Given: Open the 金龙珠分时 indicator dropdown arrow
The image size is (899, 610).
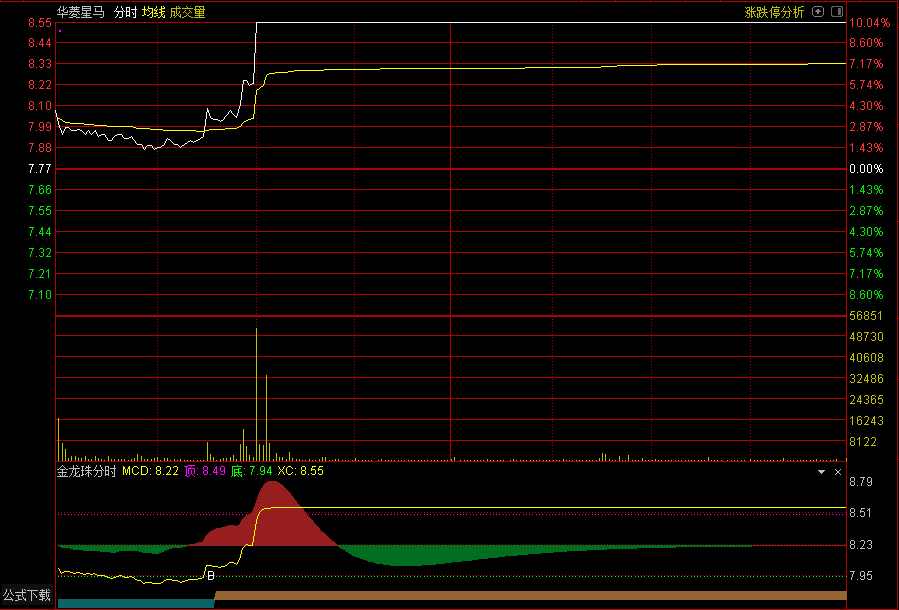Looking at the screenshot, I should tap(821, 472).
